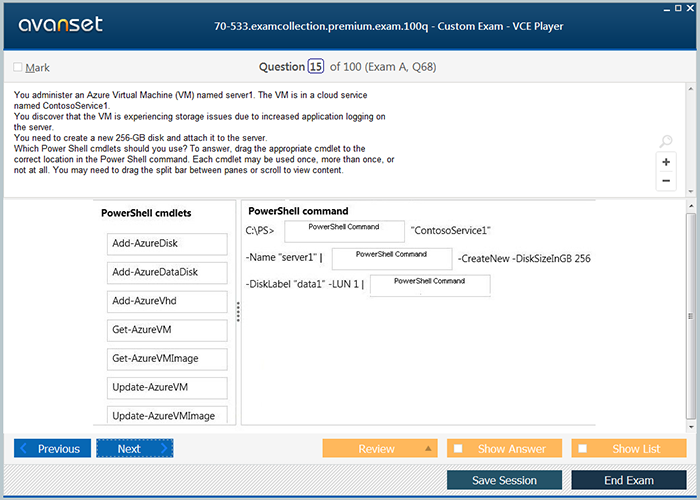Click the "PowerShell cmdlets" heading

tap(146, 213)
